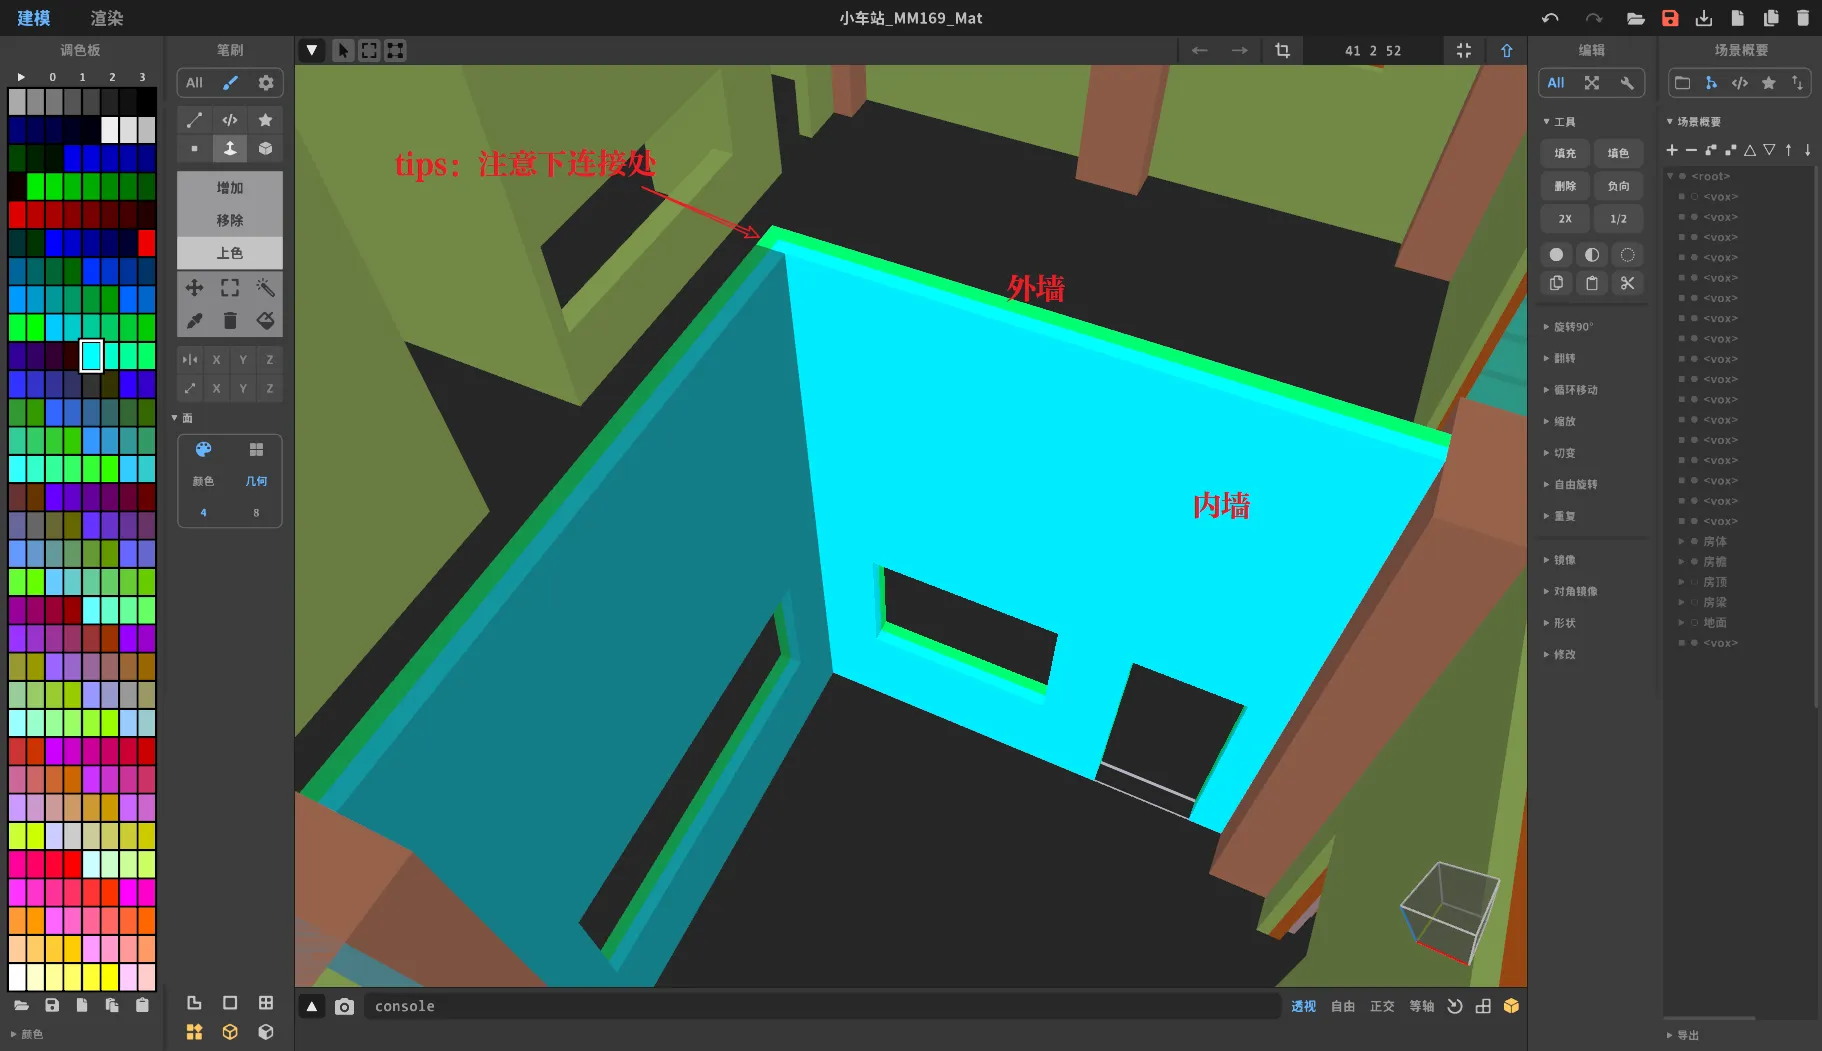The height and width of the screenshot is (1051, 1822).
Task: Take a viewport snapshot with the camera icon
Action: [344, 1006]
